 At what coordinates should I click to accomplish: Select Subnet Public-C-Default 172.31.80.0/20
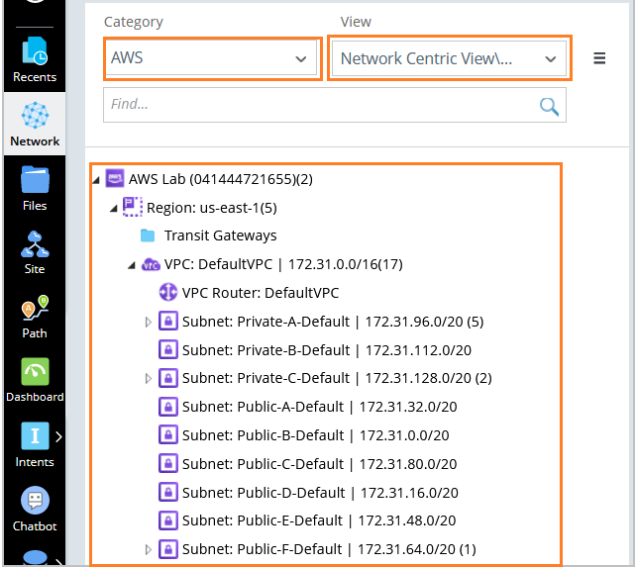[x=318, y=464]
